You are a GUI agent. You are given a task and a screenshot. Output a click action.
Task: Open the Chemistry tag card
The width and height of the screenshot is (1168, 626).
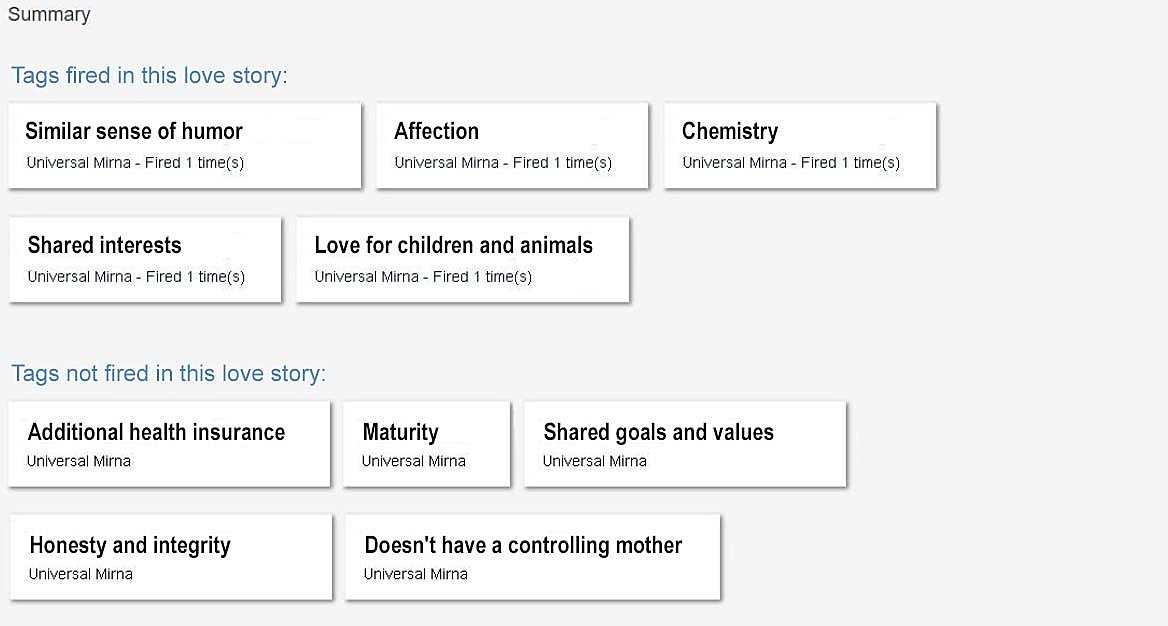800,145
